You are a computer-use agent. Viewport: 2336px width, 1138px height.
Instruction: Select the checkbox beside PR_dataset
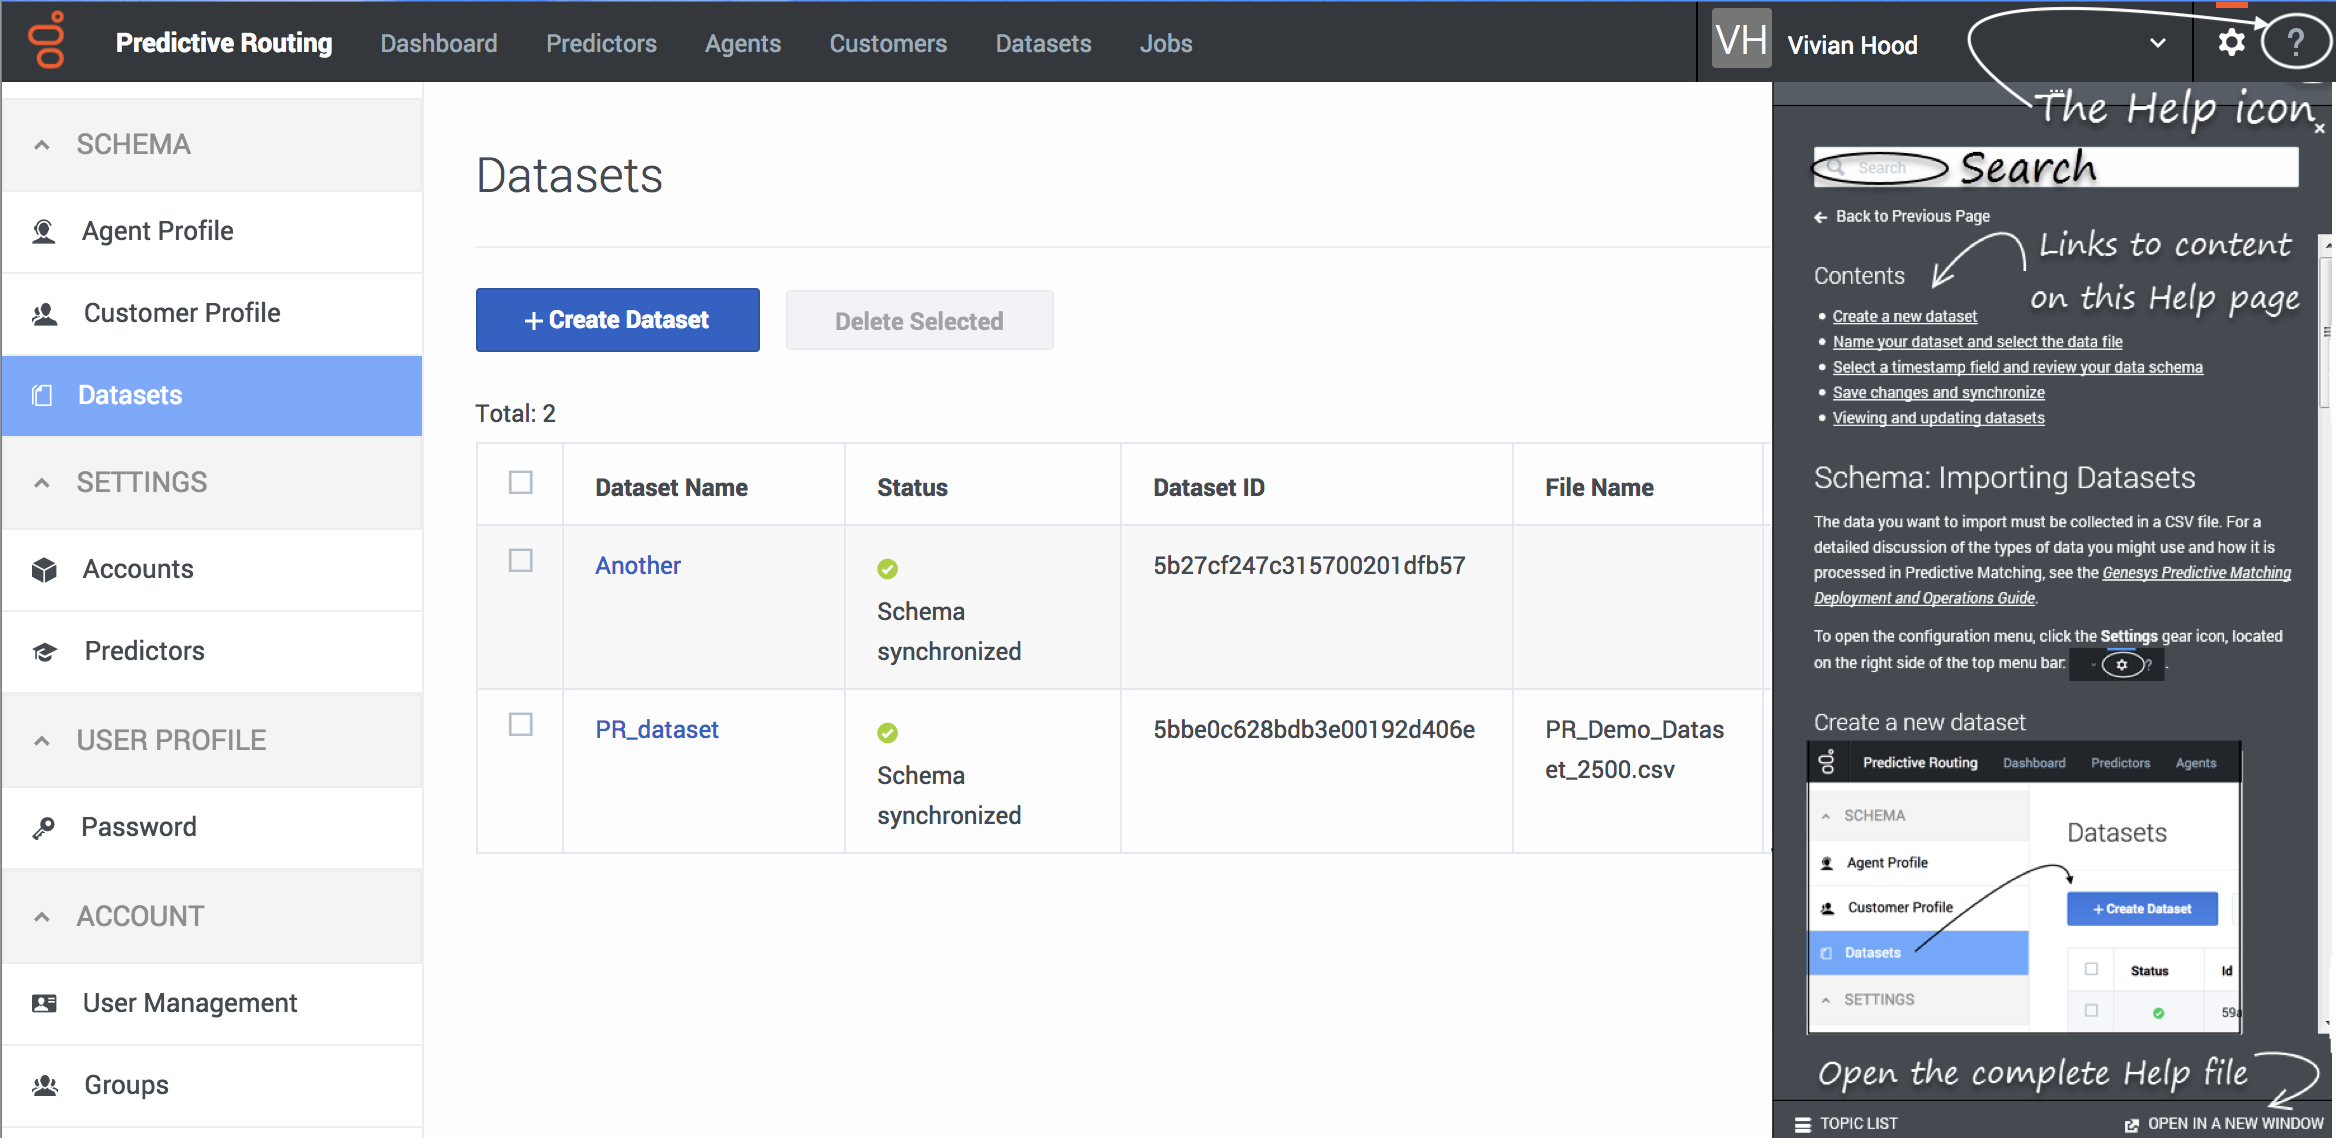[520, 725]
